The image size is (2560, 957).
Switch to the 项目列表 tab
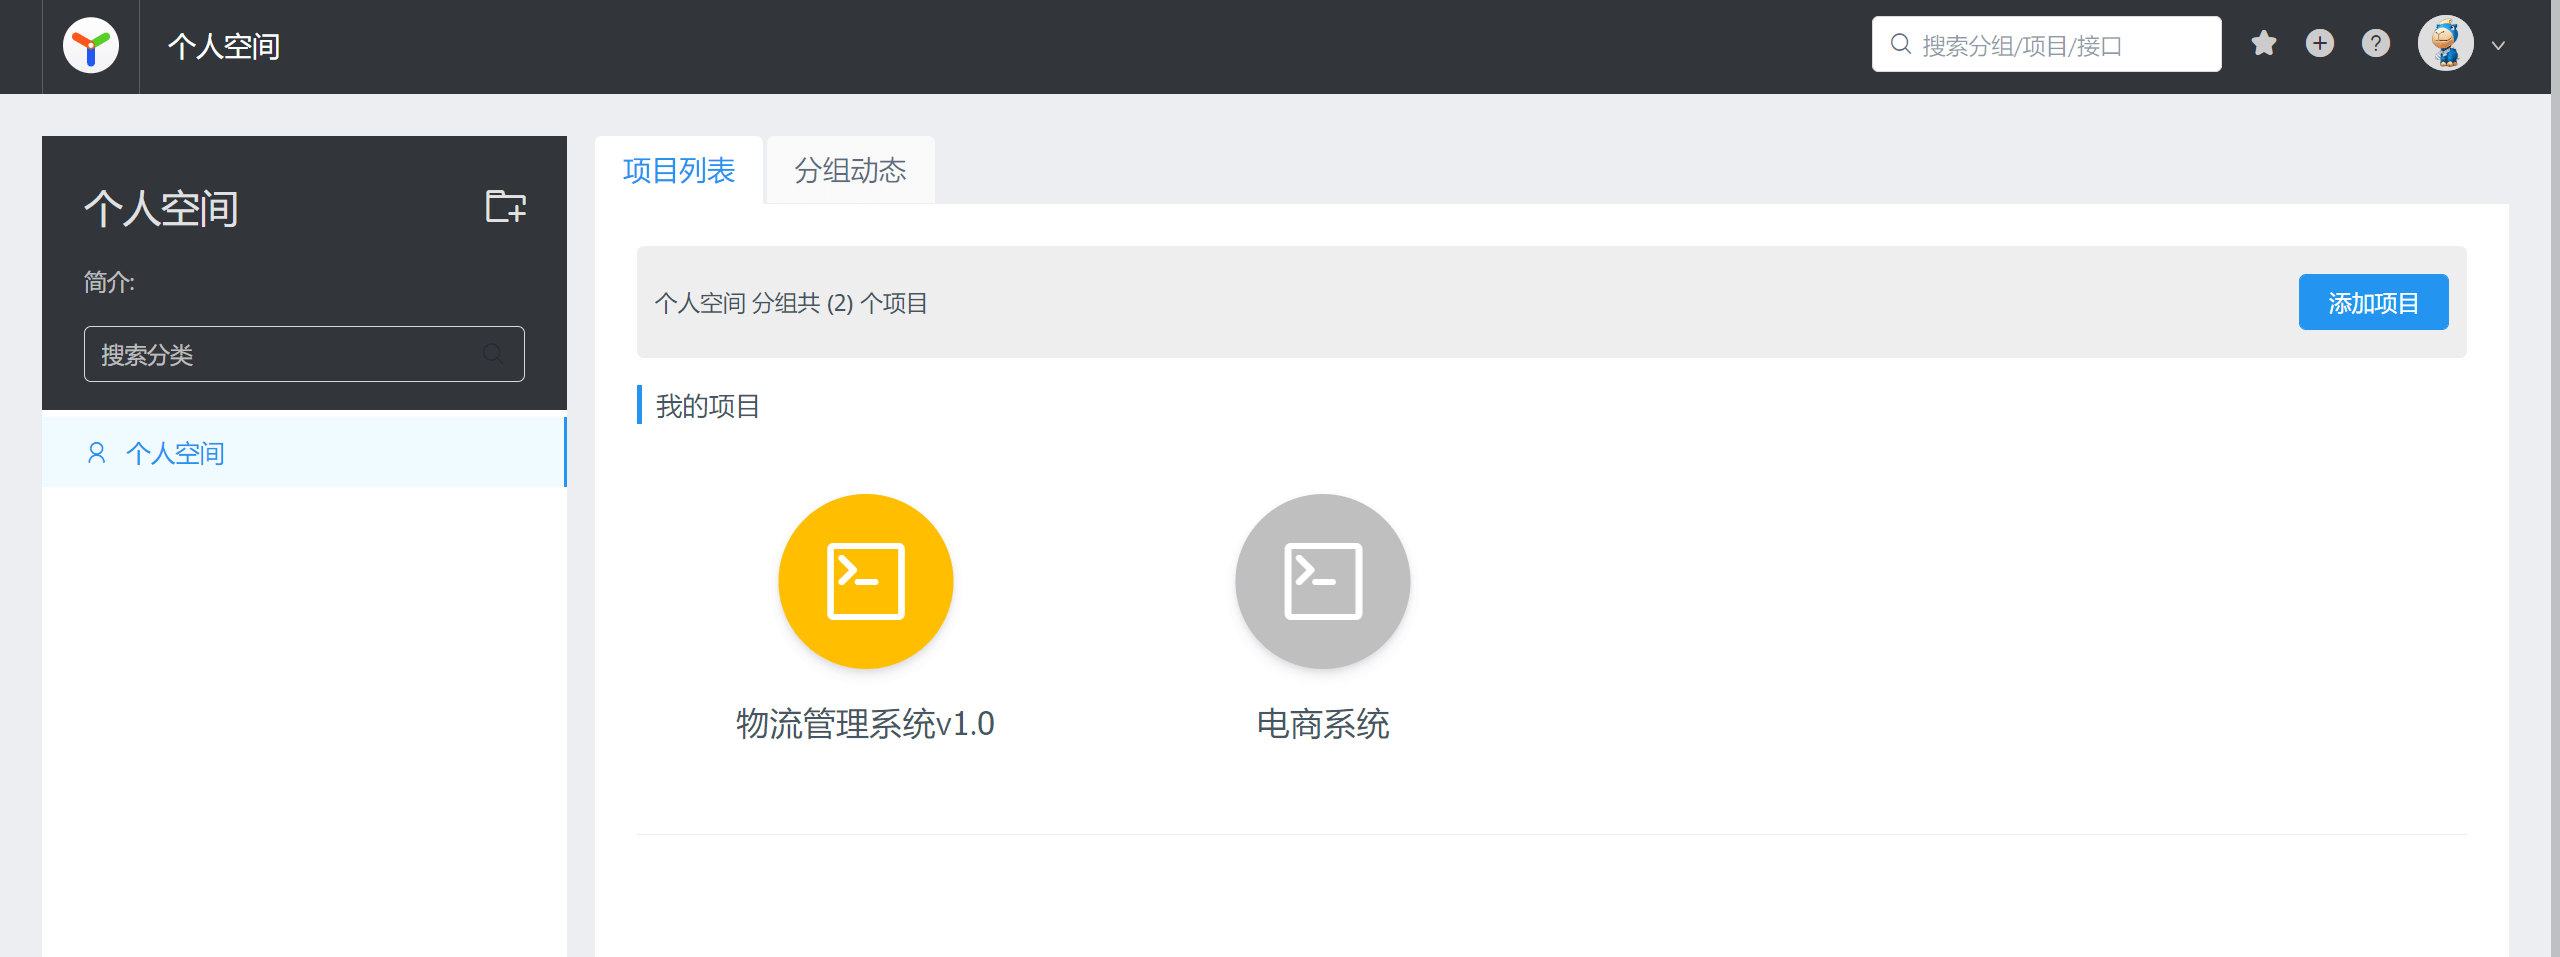coord(678,170)
